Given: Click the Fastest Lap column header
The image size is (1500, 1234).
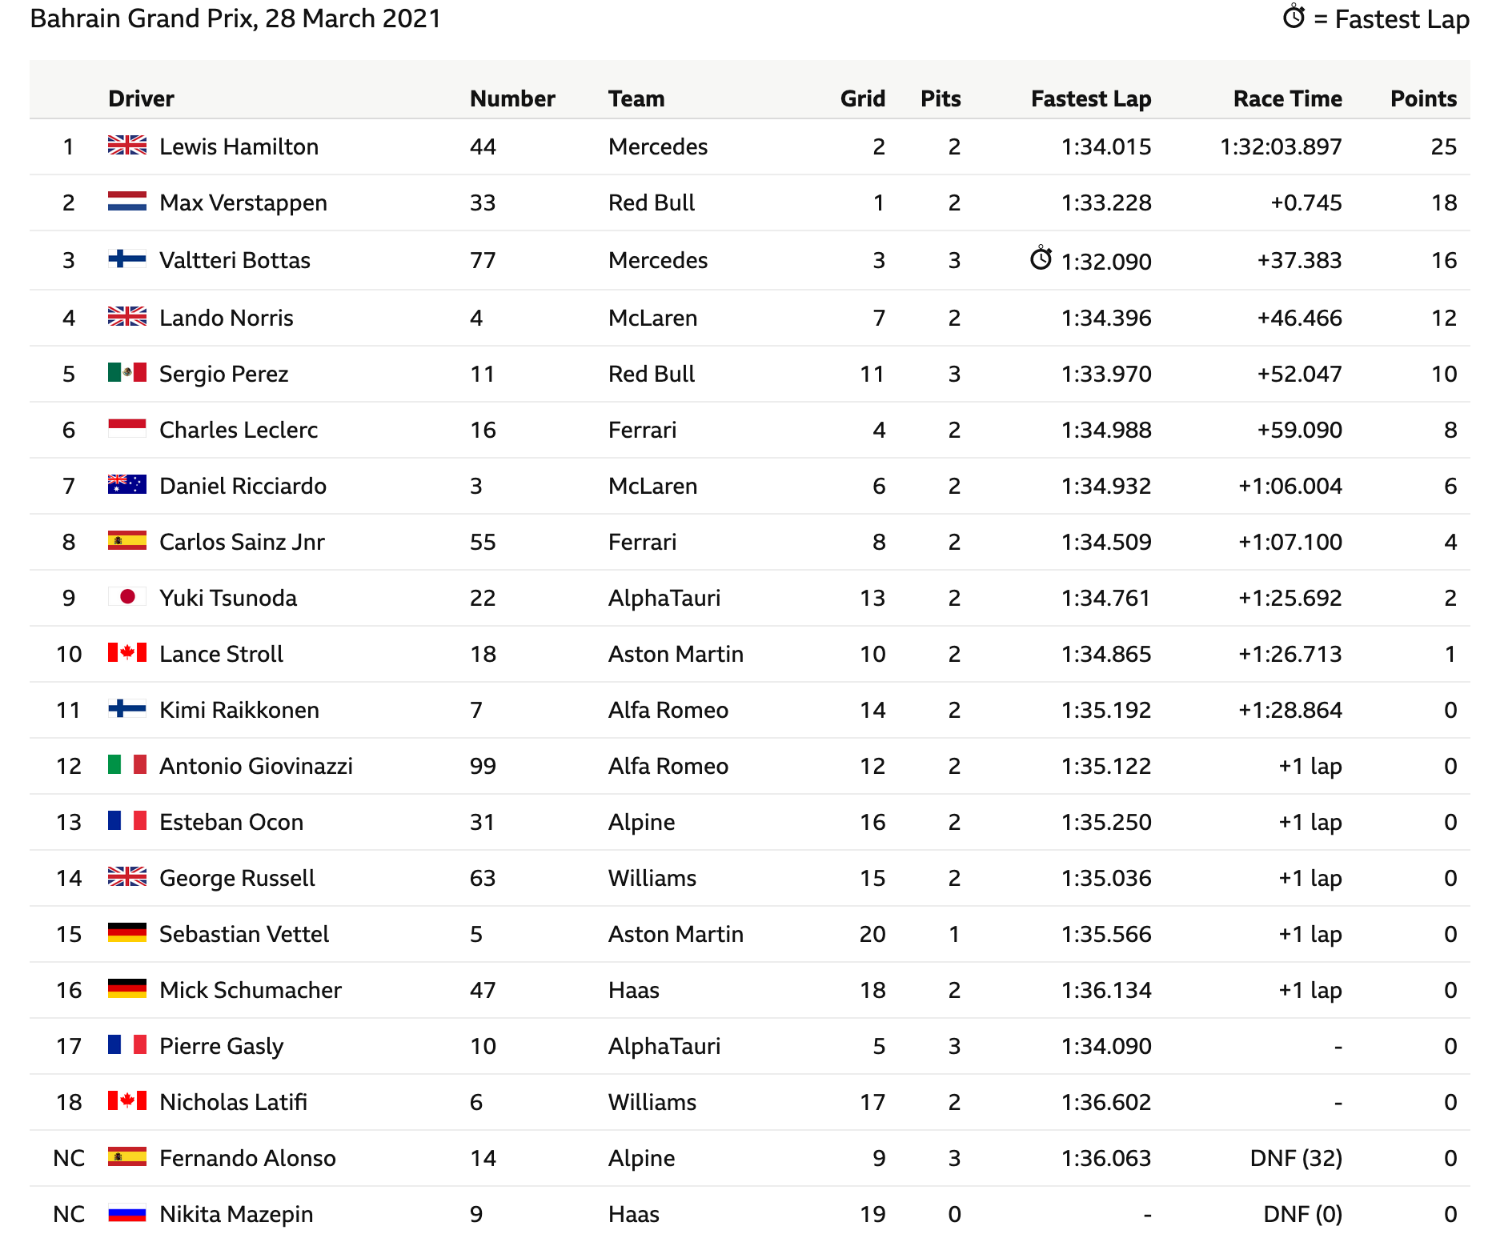Looking at the screenshot, I should 1091,98.
